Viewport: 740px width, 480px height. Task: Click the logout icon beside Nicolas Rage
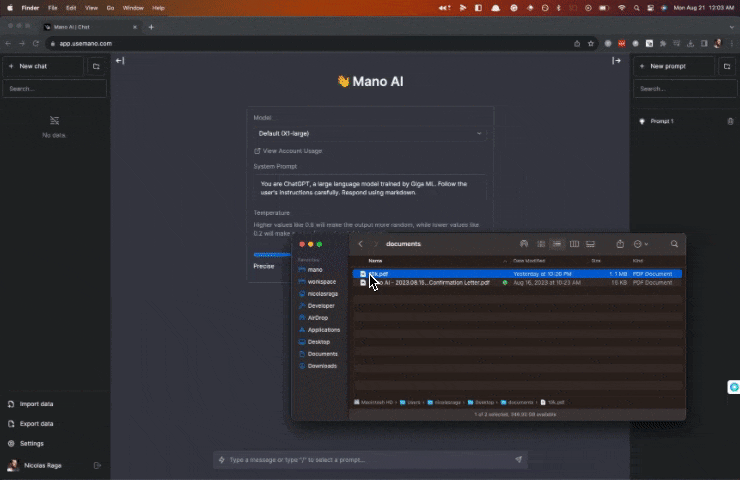pyautogui.click(x=97, y=465)
